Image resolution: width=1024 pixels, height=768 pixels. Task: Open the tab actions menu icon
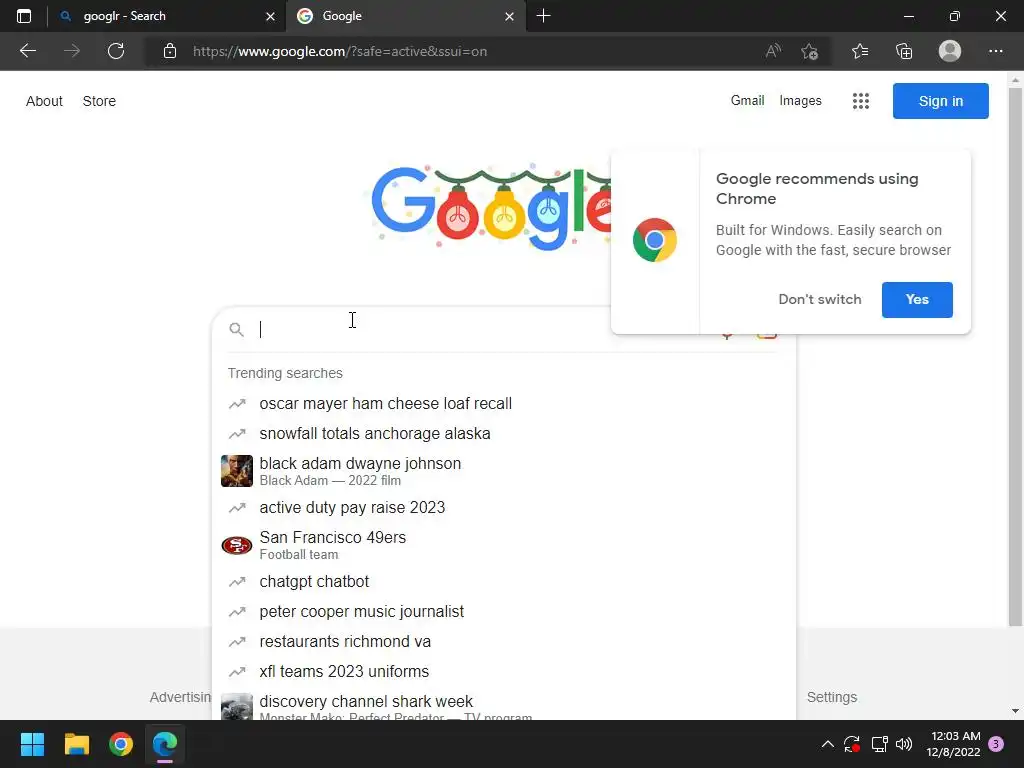pyautogui.click(x=24, y=16)
